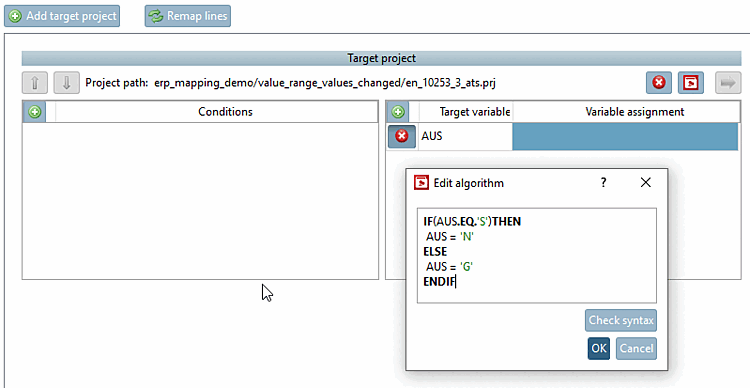Cancel the Edit algorithm dialog

pyautogui.click(x=636, y=348)
